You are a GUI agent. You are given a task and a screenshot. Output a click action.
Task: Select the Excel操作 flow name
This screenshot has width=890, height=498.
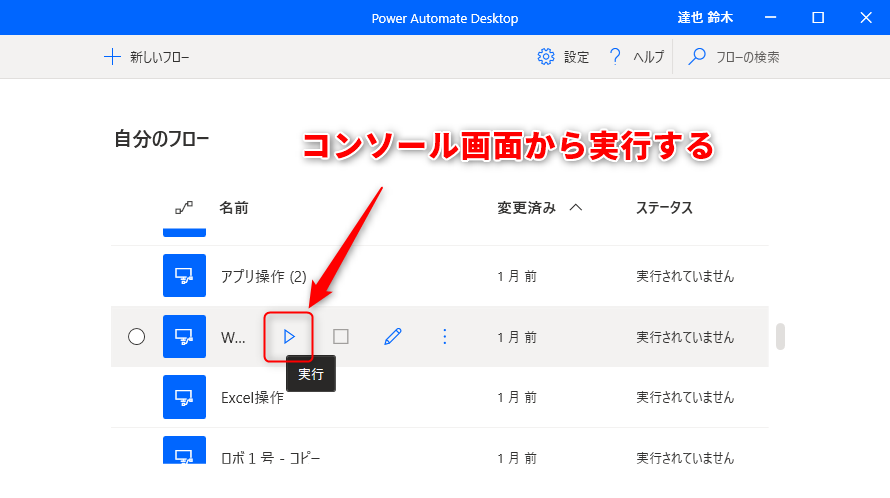[x=252, y=397]
